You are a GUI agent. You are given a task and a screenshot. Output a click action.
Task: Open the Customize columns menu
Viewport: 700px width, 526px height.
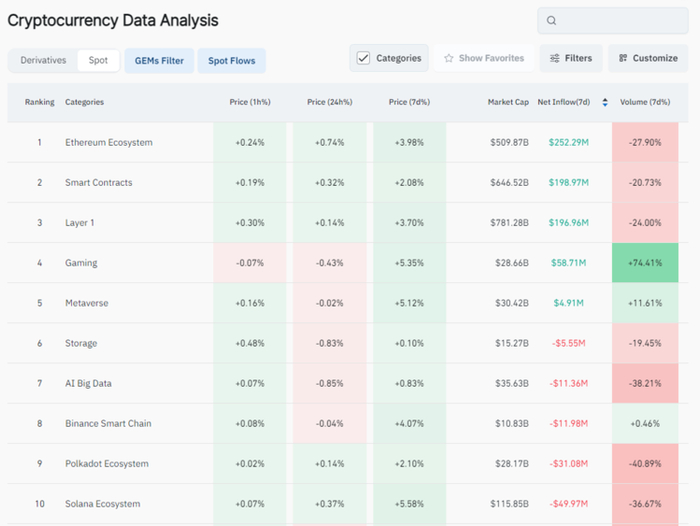click(x=647, y=58)
